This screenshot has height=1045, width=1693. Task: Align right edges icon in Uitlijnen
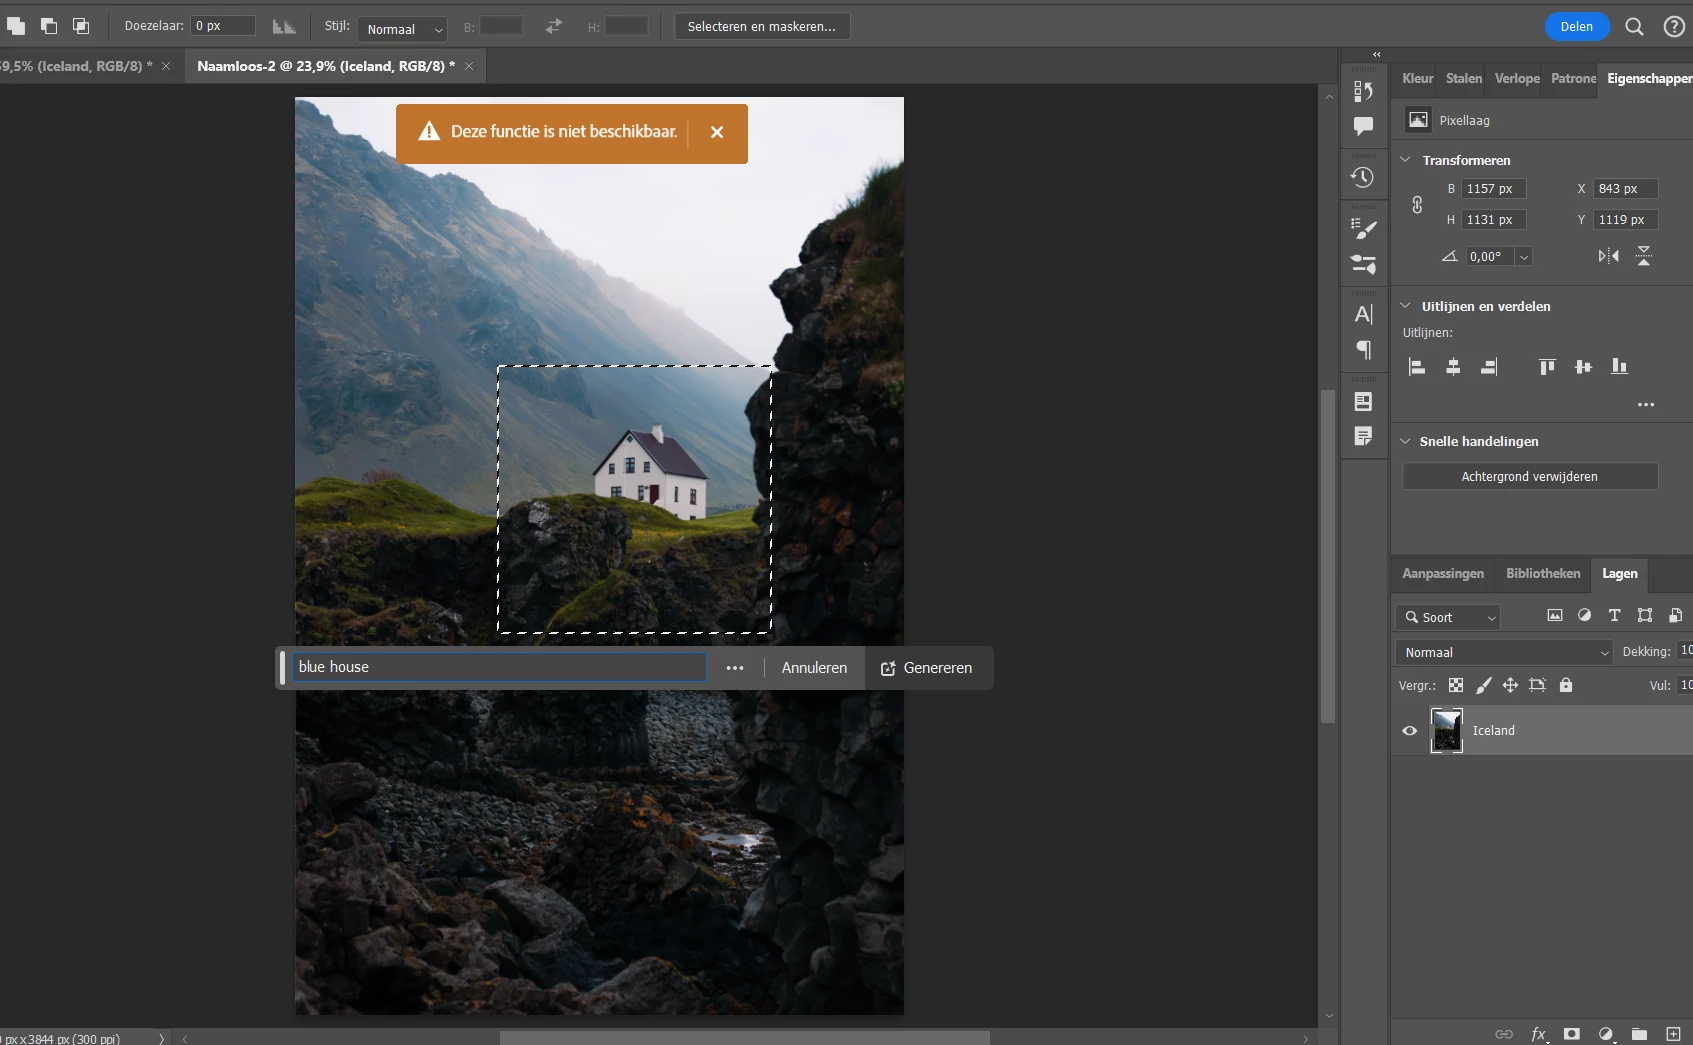point(1489,367)
